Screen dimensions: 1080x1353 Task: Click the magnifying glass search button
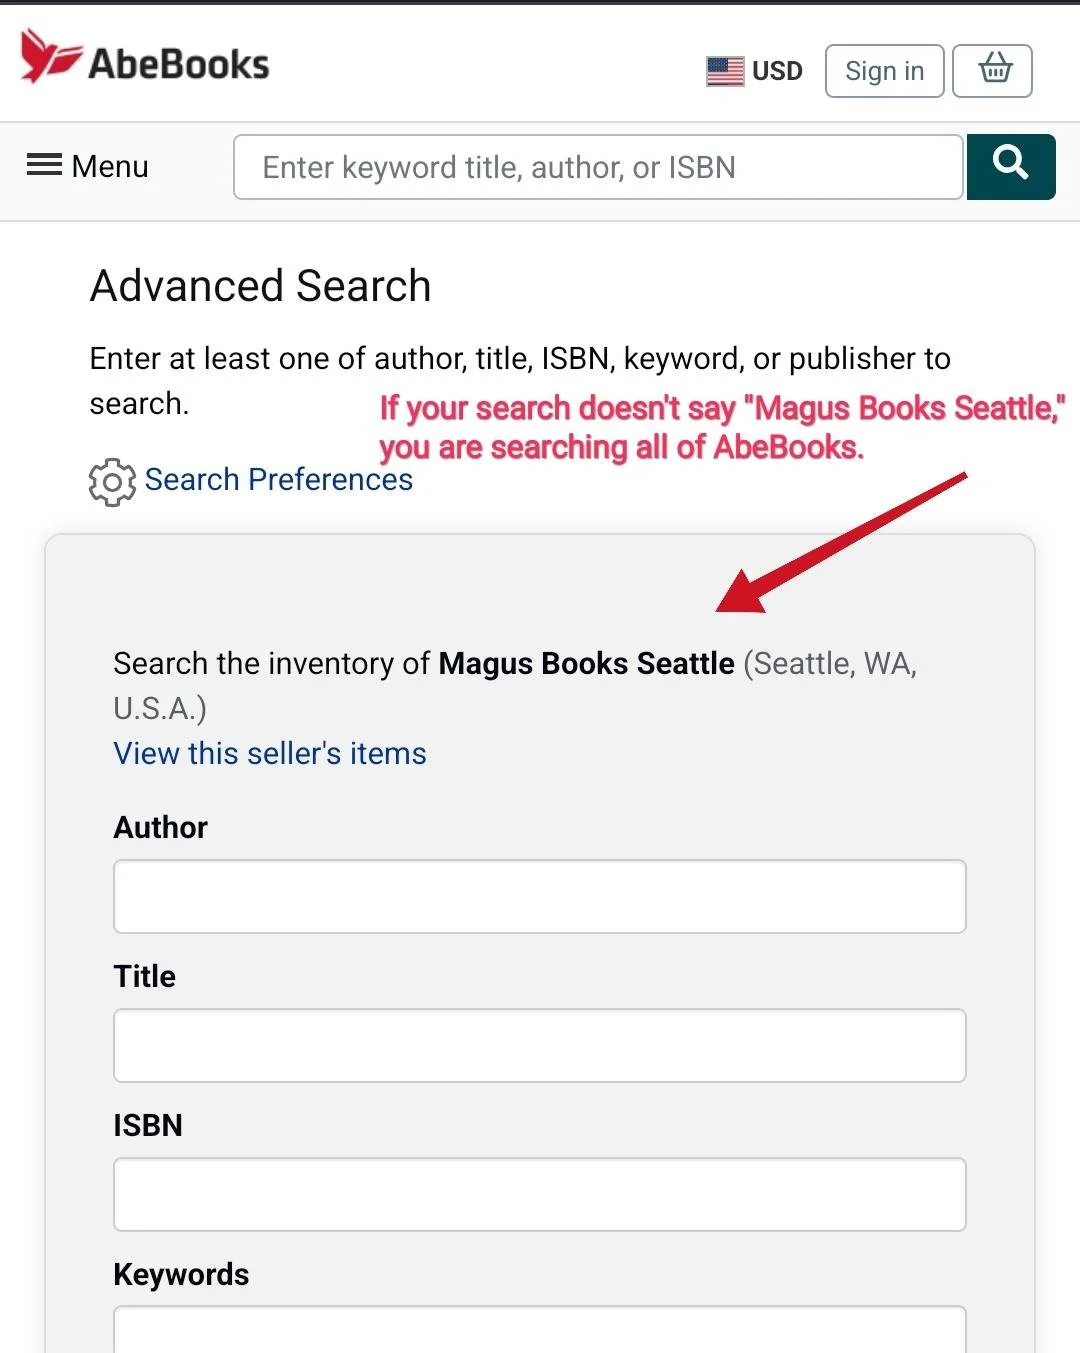(x=1010, y=167)
